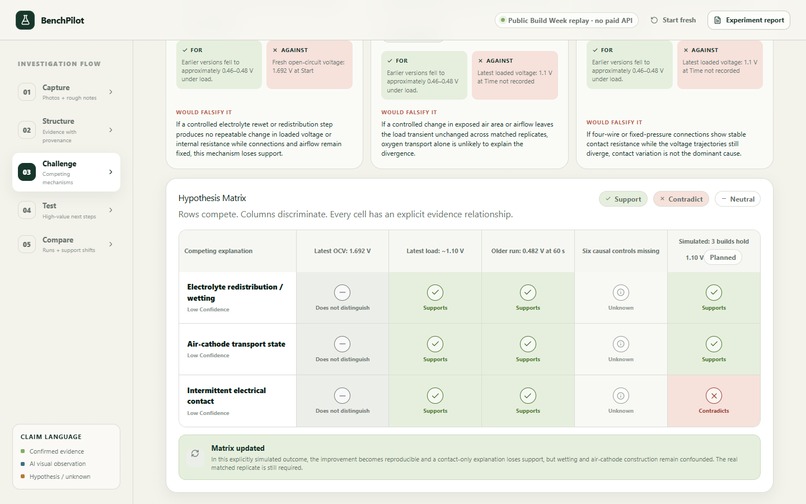Click the Latest load: ~1.10 V column header

tap(435, 251)
